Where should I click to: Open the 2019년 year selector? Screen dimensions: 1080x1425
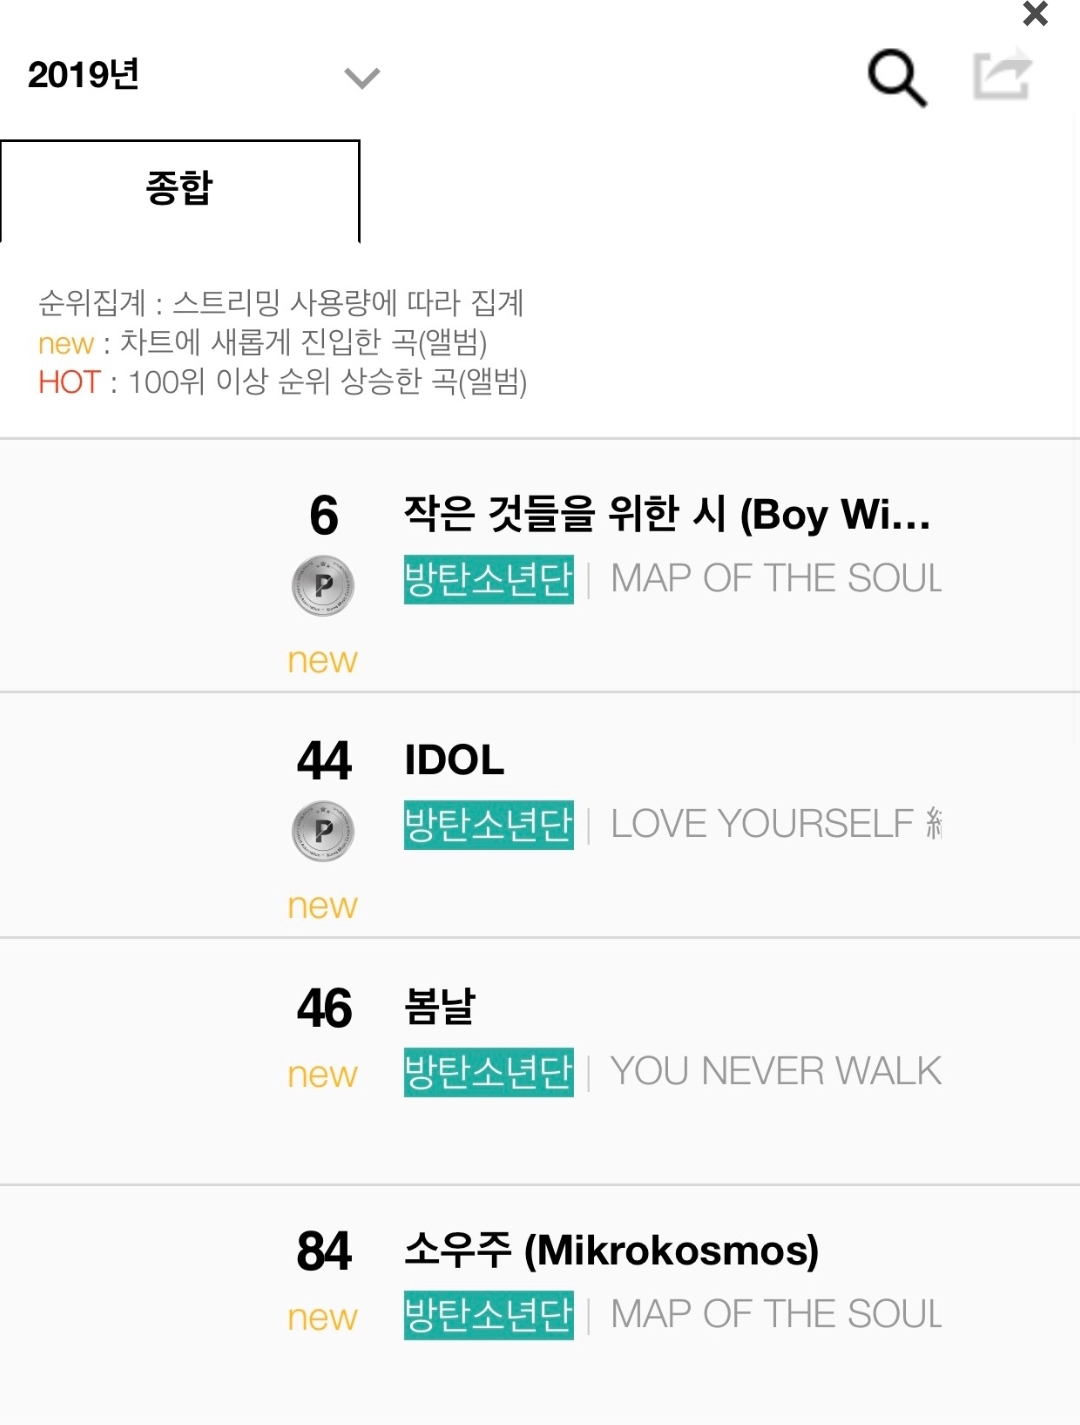84,75
